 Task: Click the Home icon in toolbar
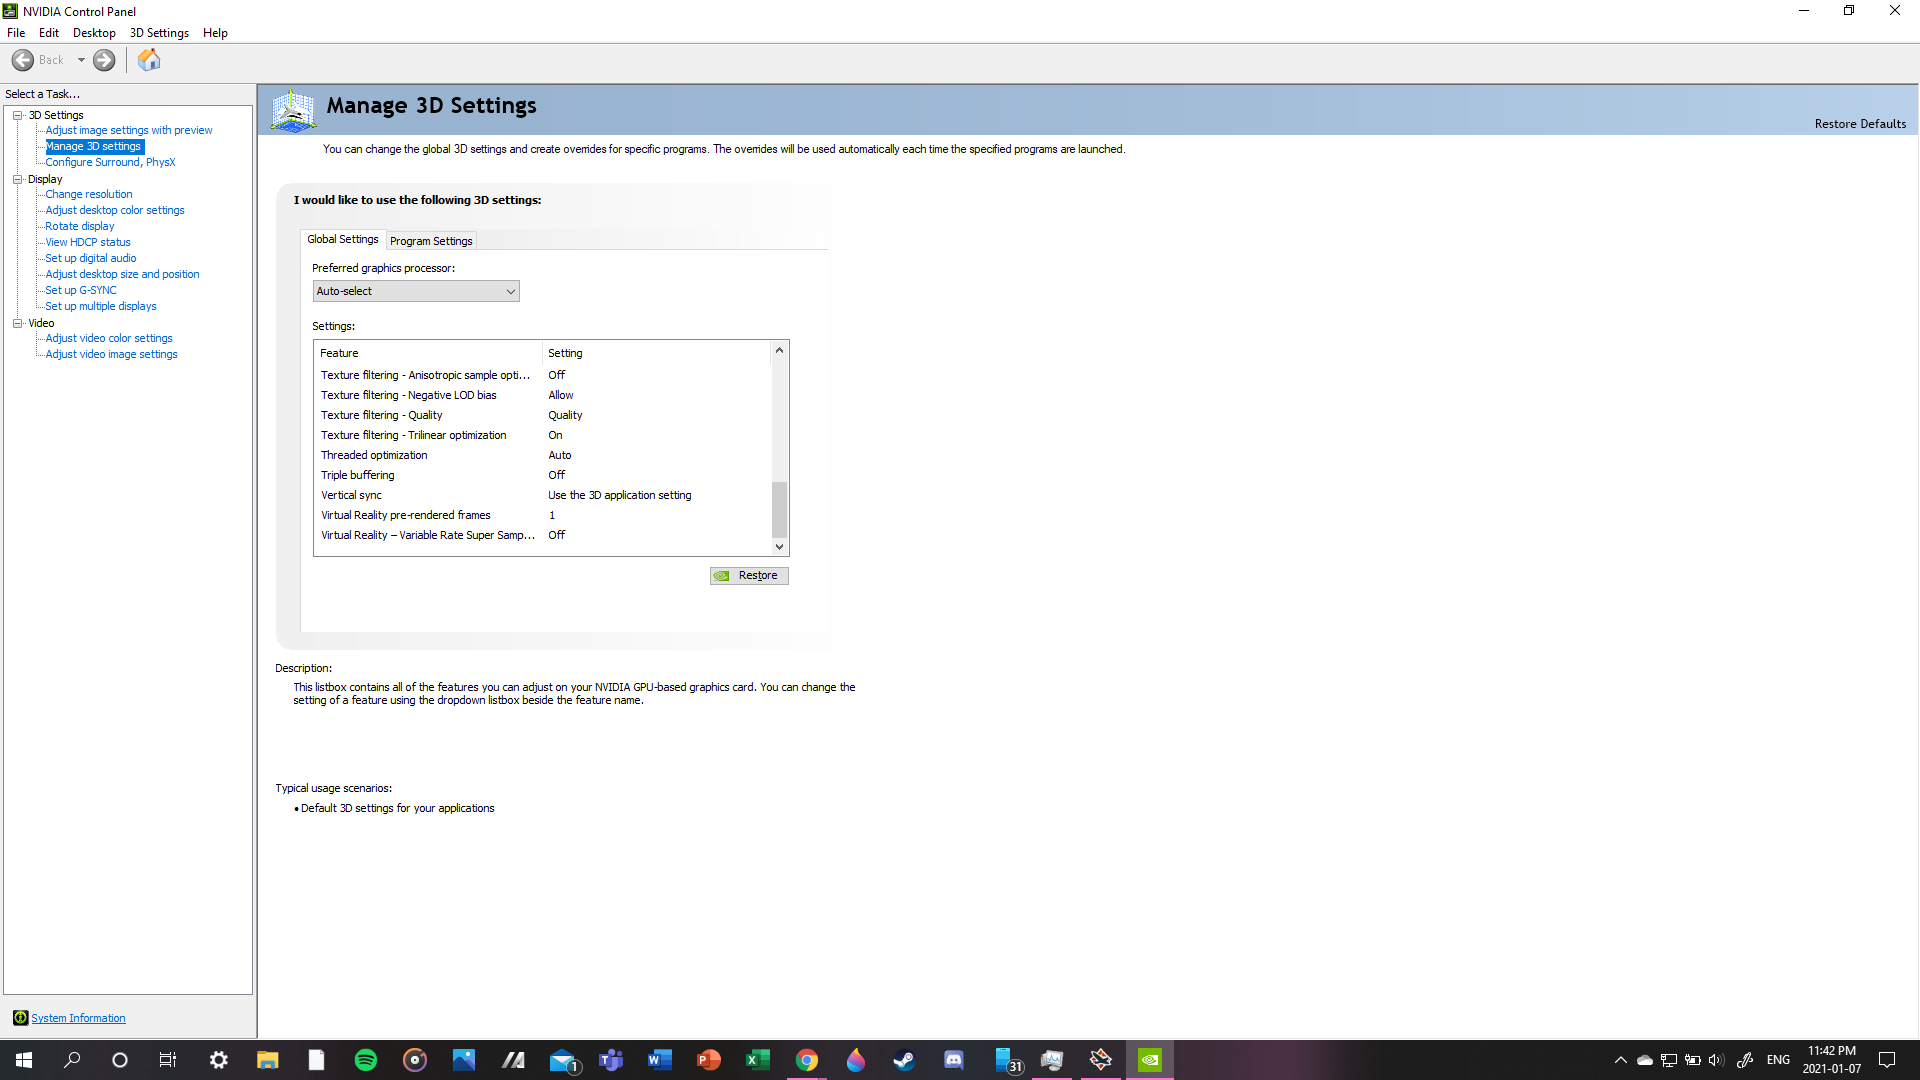click(x=149, y=60)
